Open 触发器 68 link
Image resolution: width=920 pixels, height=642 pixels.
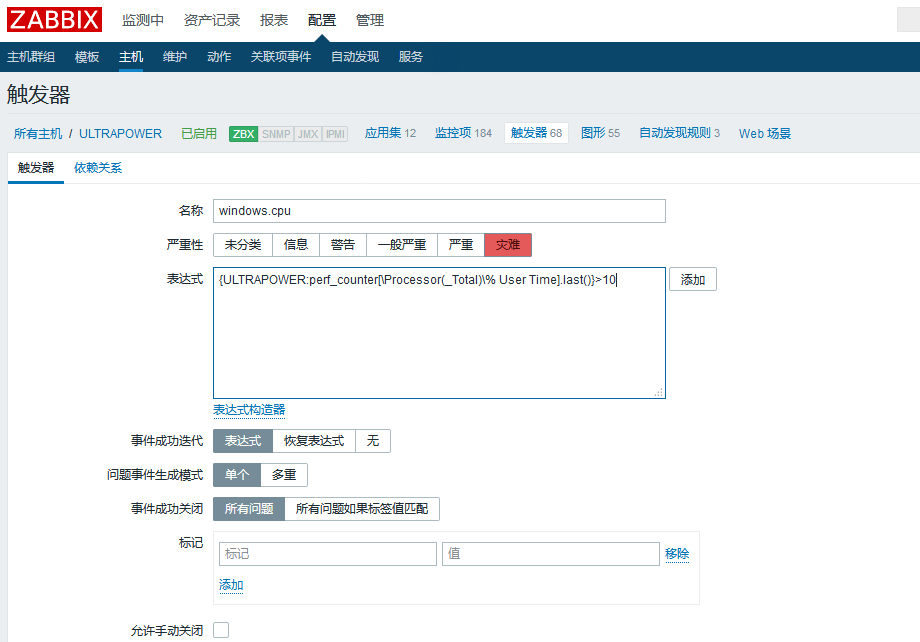[536, 133]
